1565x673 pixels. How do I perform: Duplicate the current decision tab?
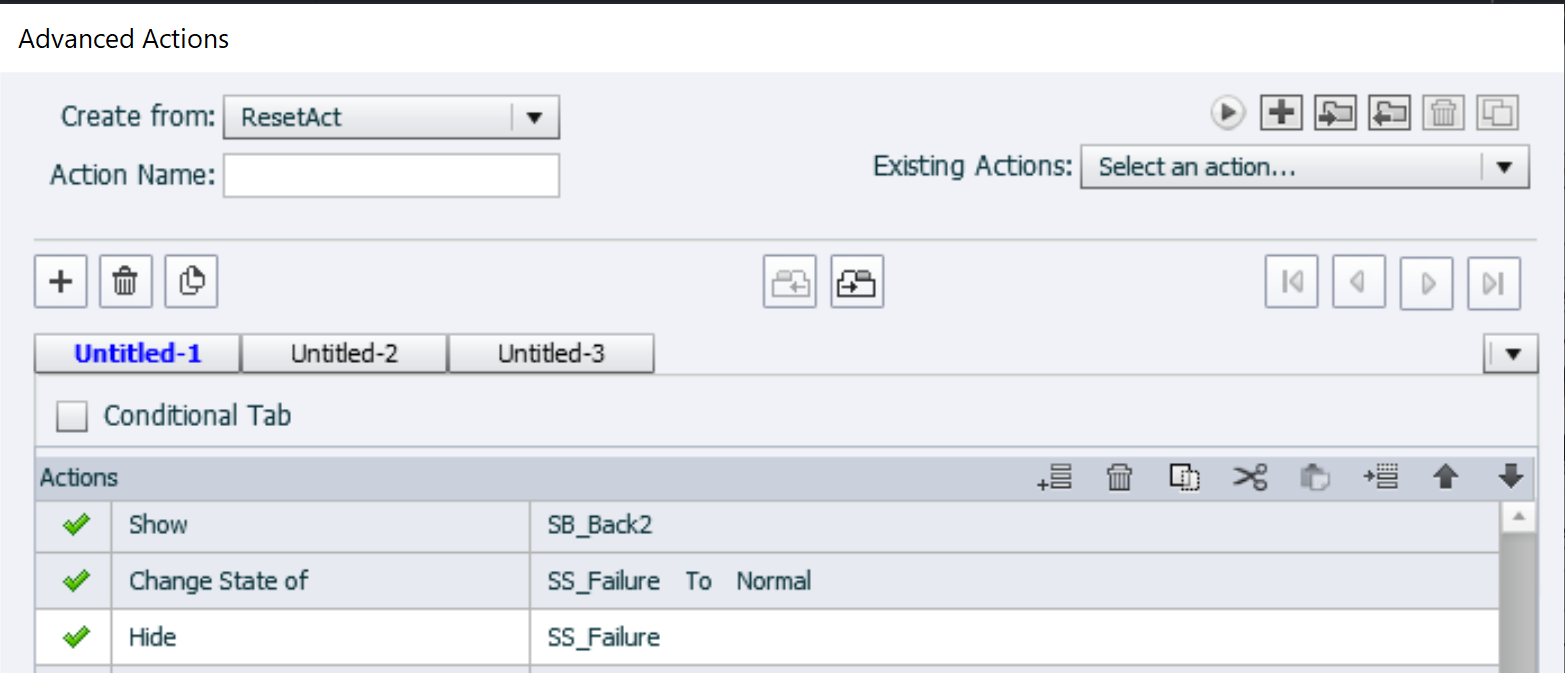[x=191, y=282]
